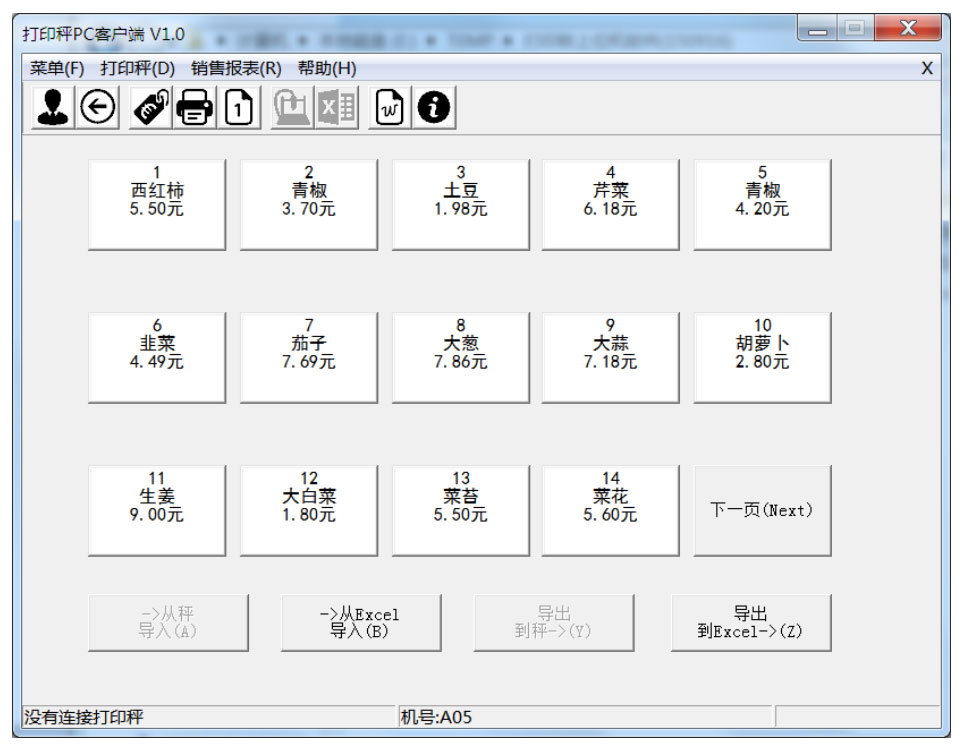Click 导出到Excel->(Z) export button
This screenshot has width=962, height=748.
[750, 622]
